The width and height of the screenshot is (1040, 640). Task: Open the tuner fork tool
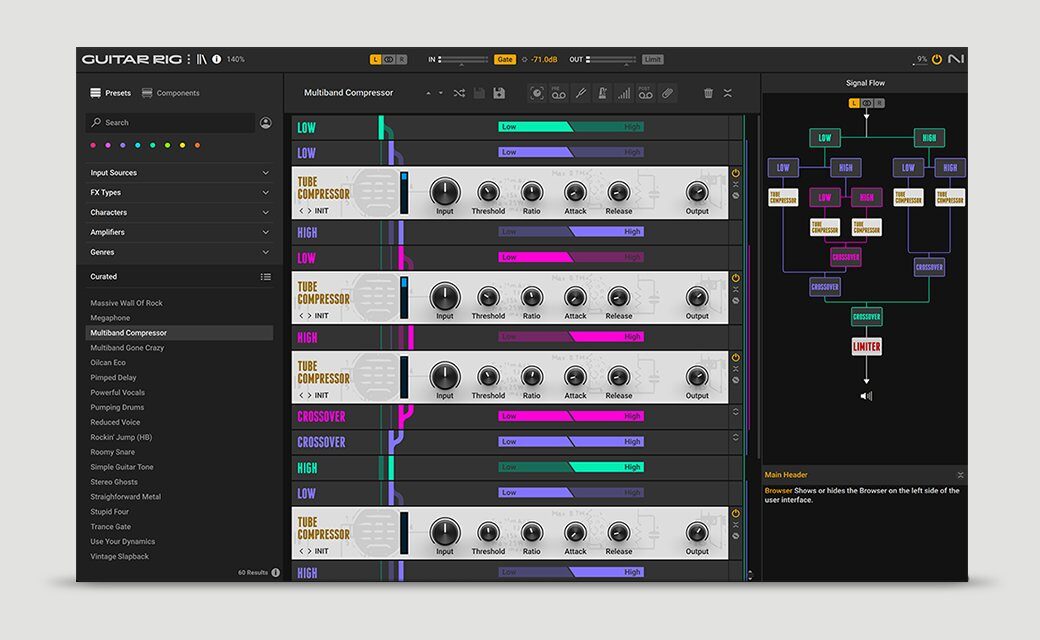580,94
